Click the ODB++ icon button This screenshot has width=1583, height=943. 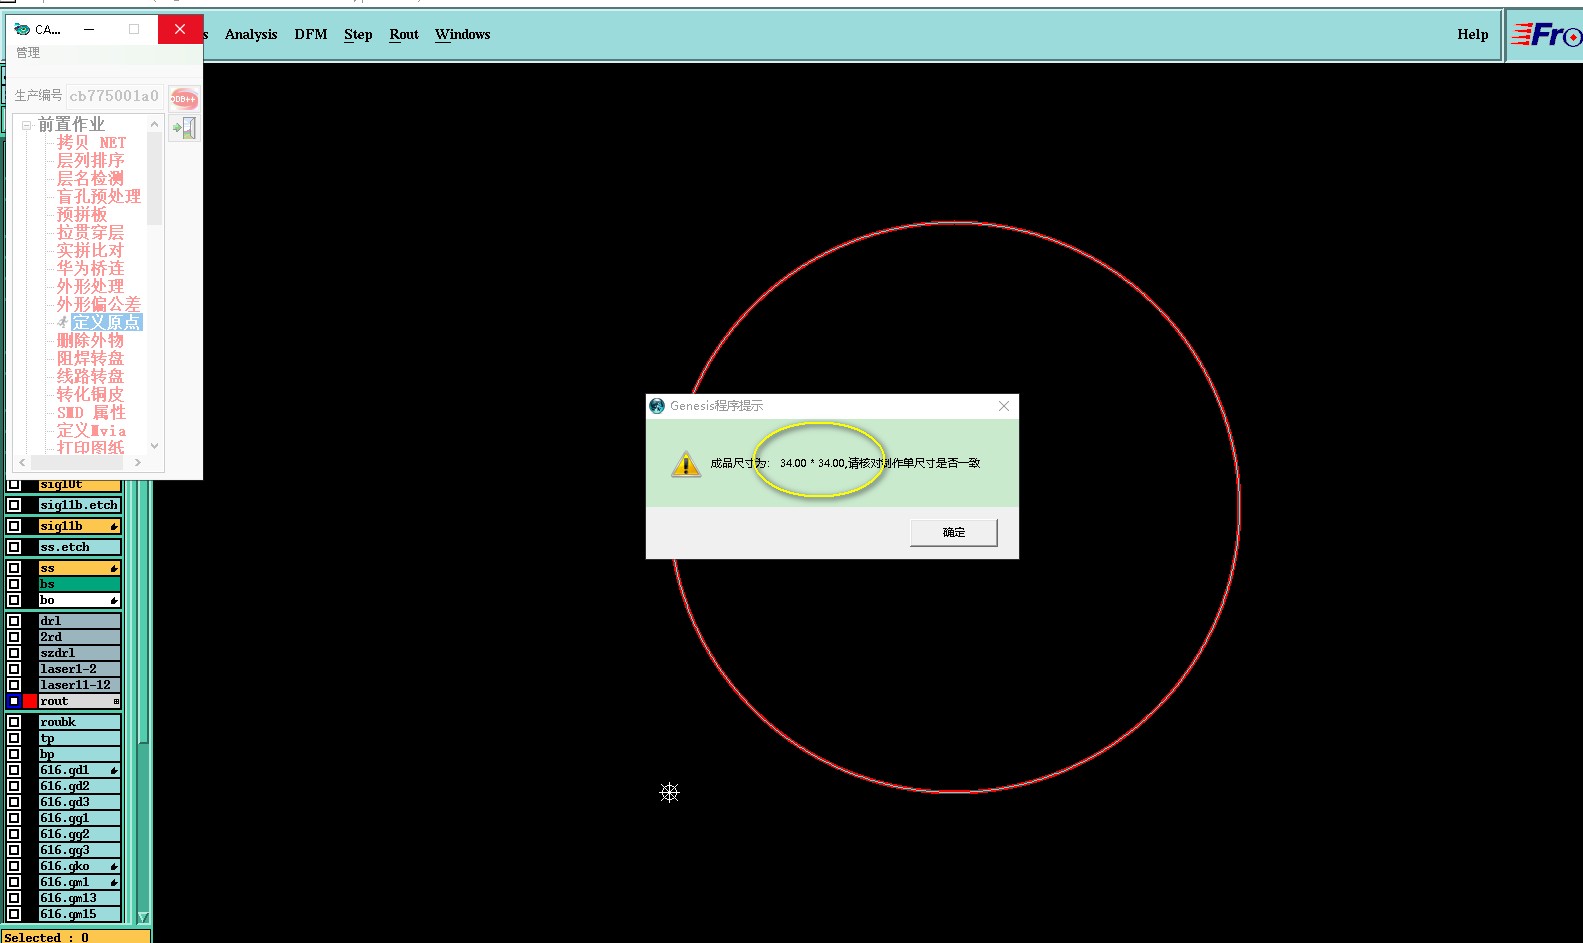(184, 98)
